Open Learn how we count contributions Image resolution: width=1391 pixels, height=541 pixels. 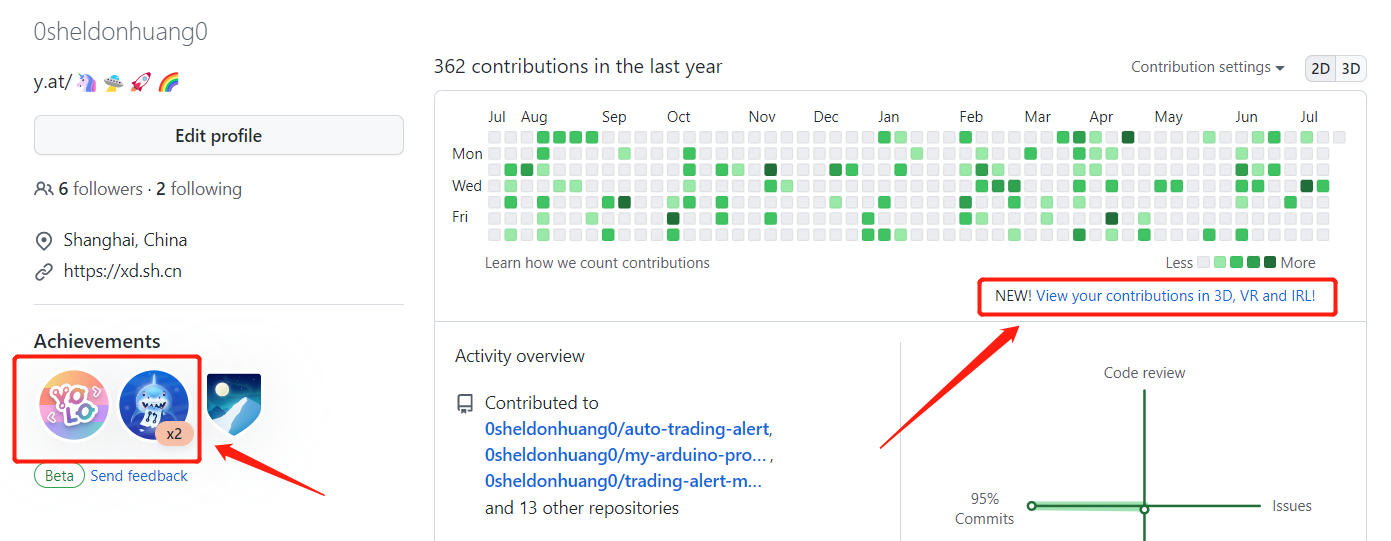[597, 263]
